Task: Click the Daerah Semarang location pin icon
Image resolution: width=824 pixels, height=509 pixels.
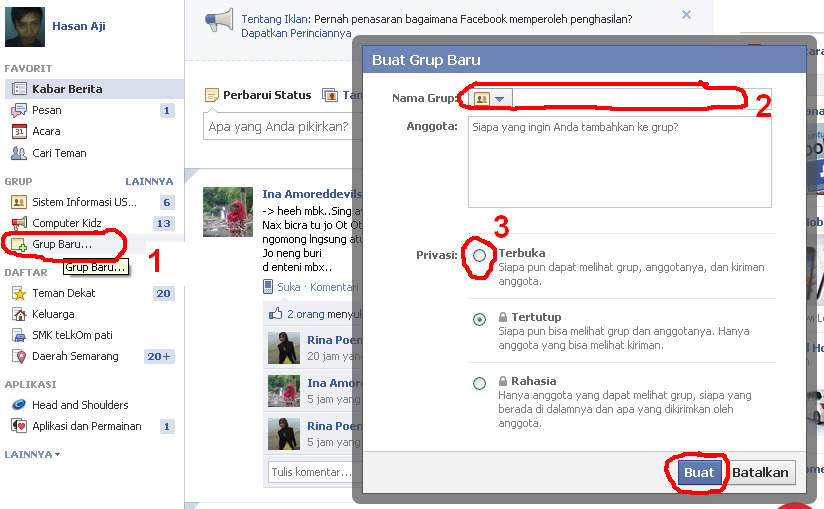Action: (x=20, y=357)
